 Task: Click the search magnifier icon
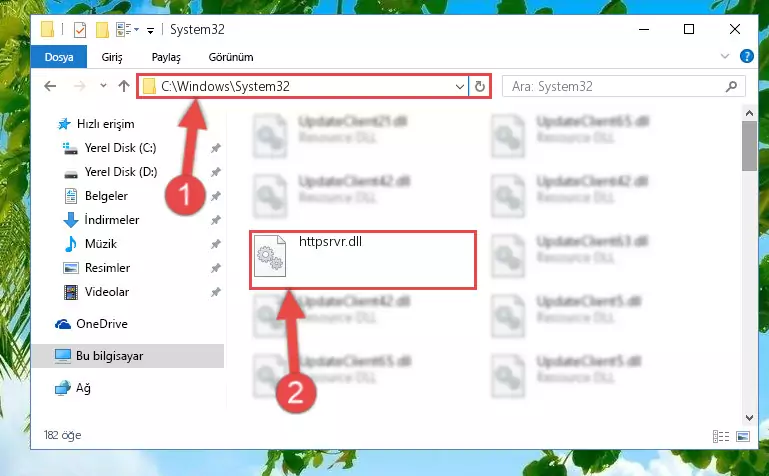(731, 87)
